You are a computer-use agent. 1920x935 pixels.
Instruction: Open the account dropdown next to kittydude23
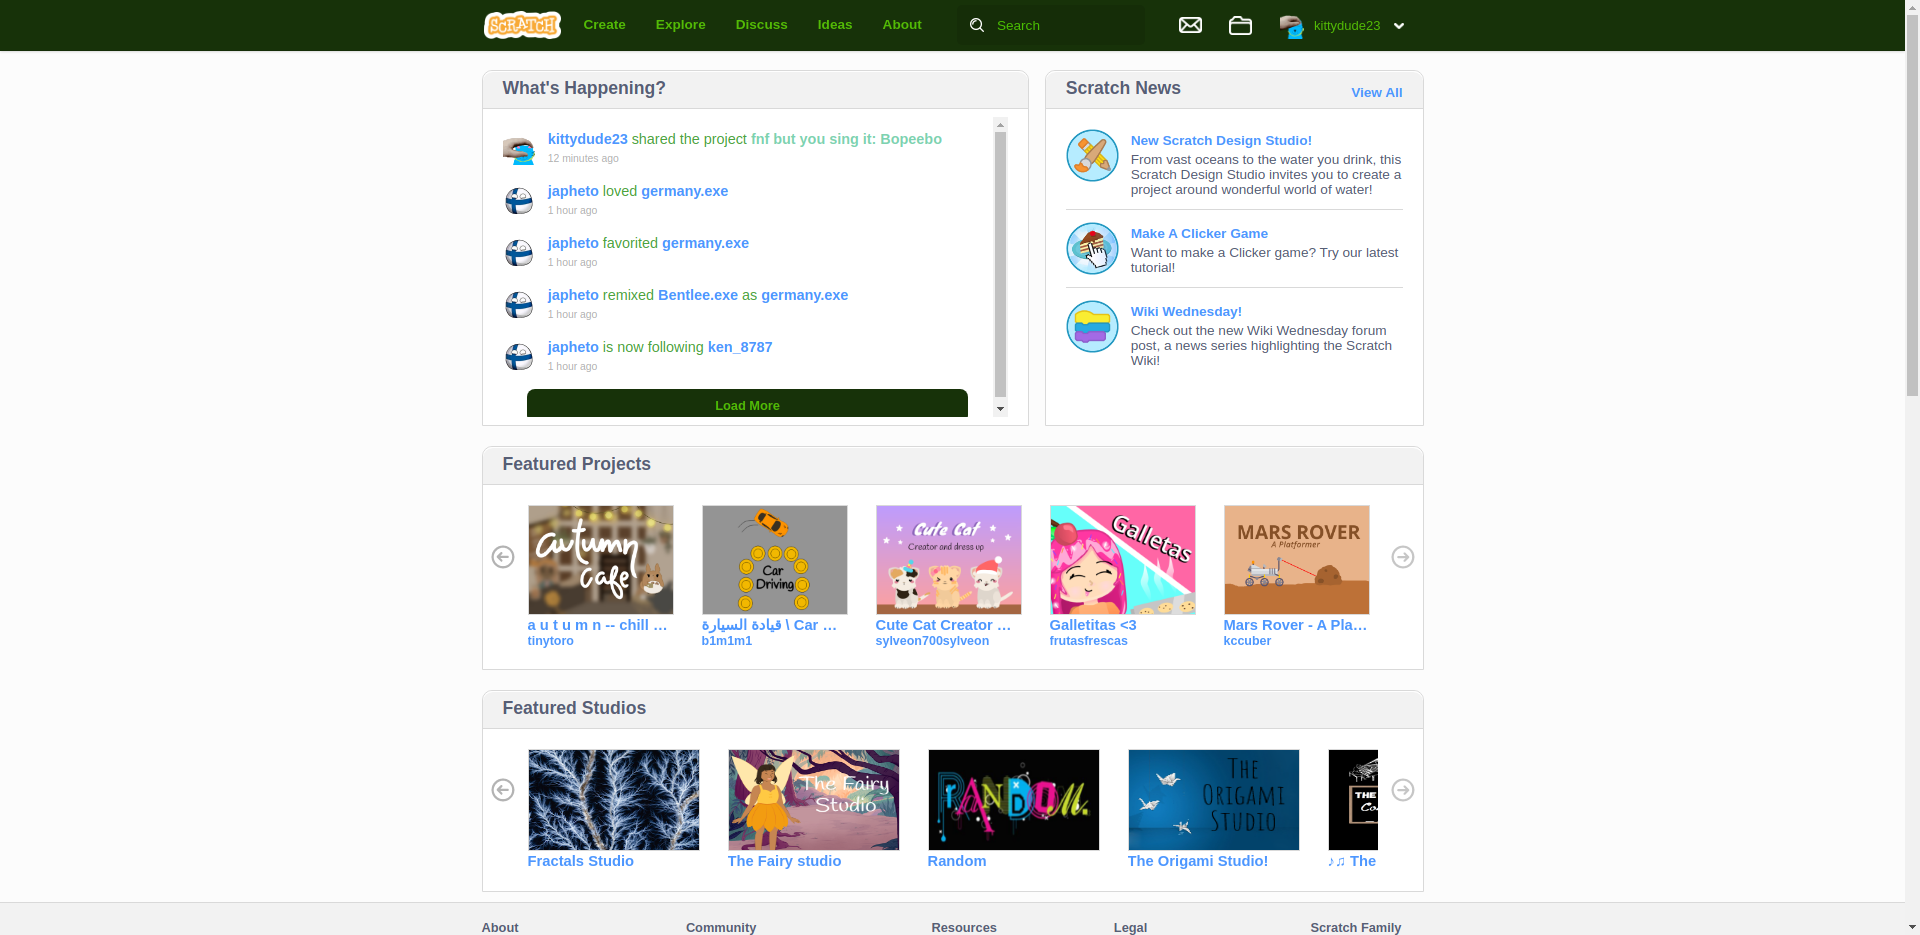coord(1399,26)
